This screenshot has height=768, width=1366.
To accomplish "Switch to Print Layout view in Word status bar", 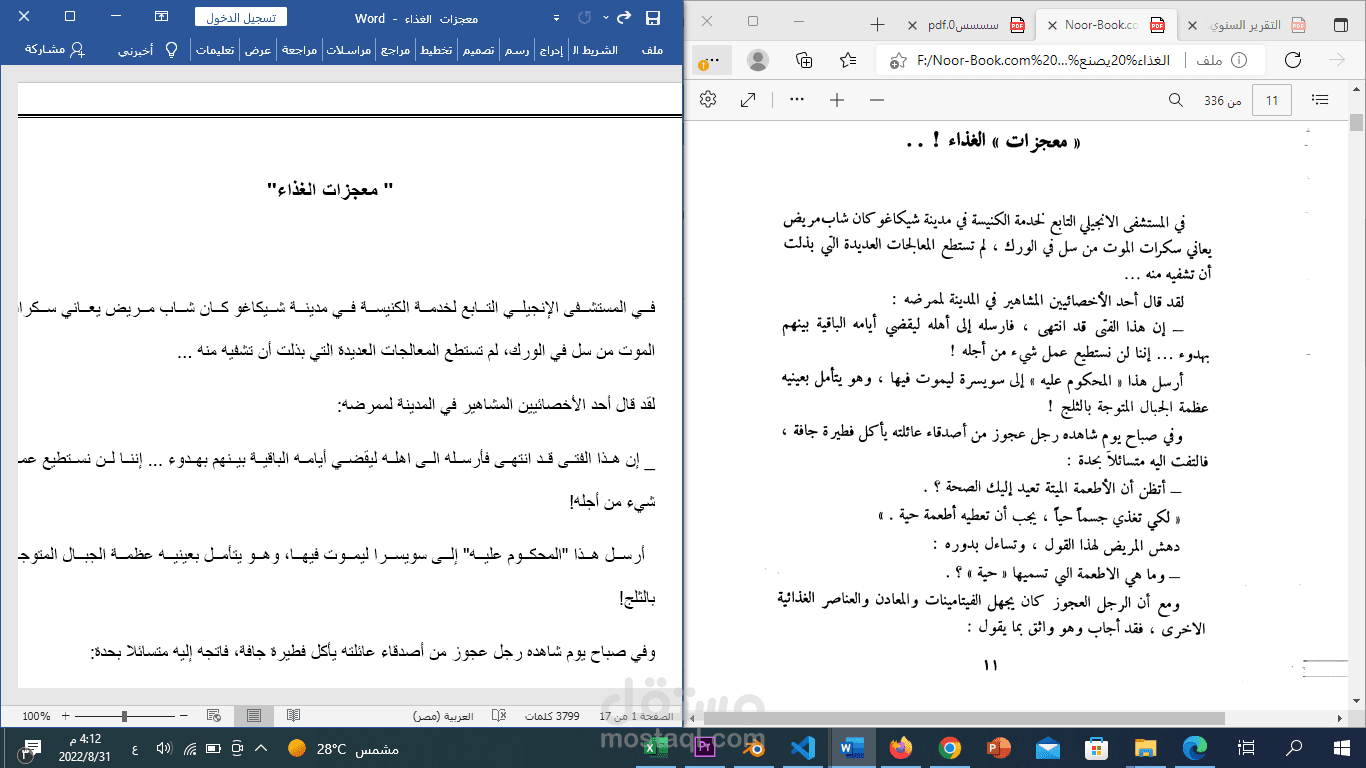I will pos(254,716).
